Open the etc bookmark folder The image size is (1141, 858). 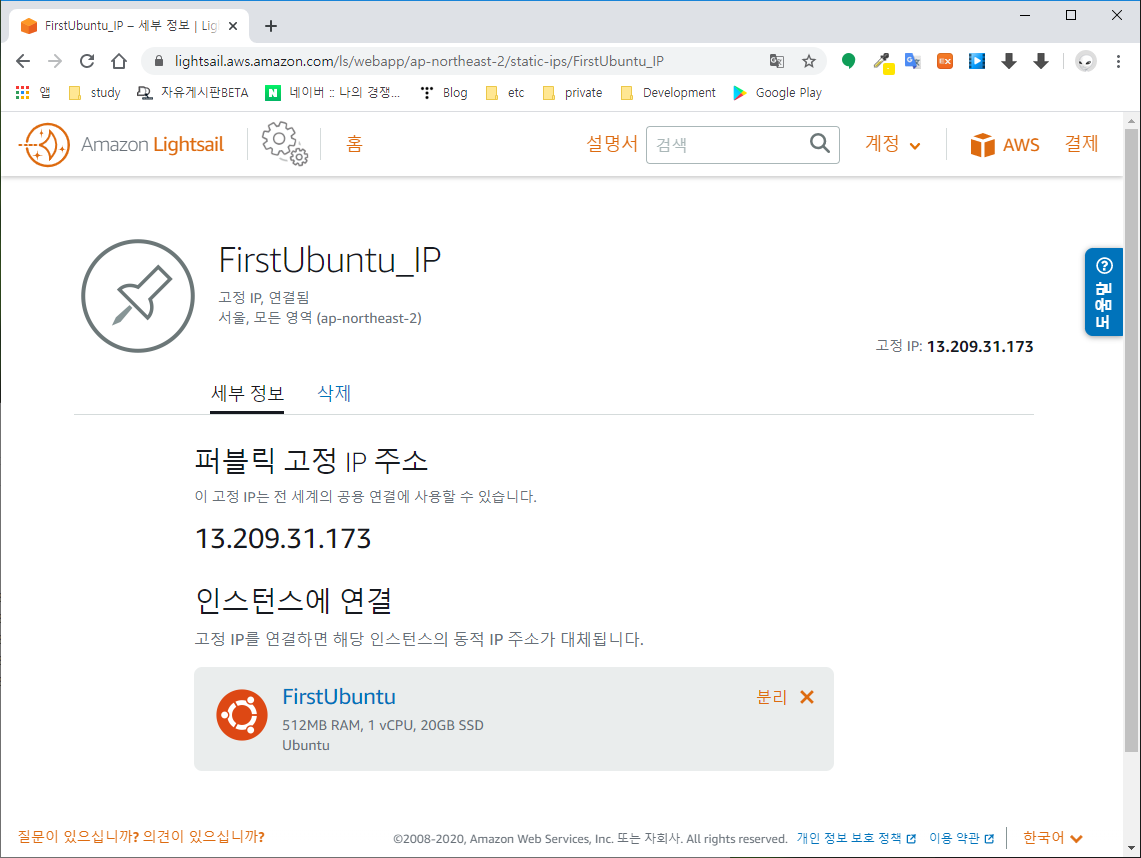coord(505,92)
